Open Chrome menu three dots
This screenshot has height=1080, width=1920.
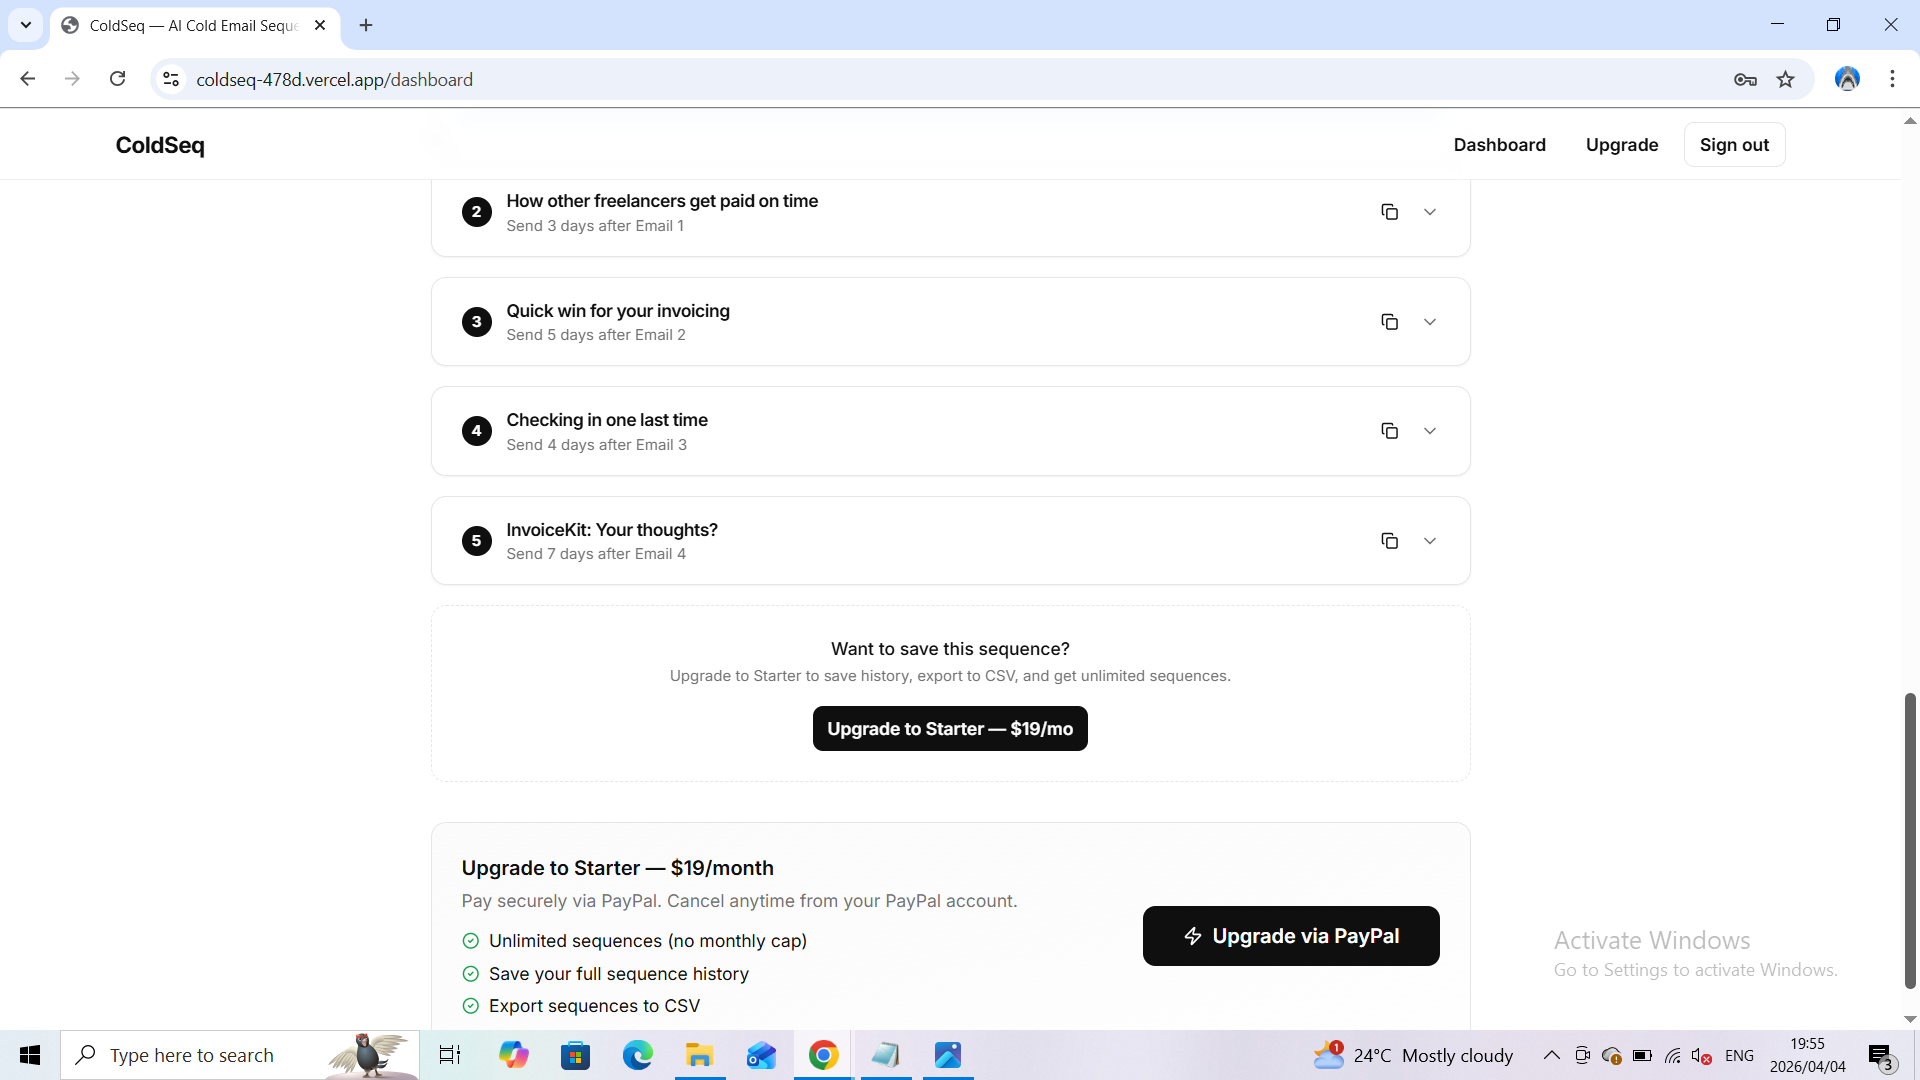tap(1892, 79)
